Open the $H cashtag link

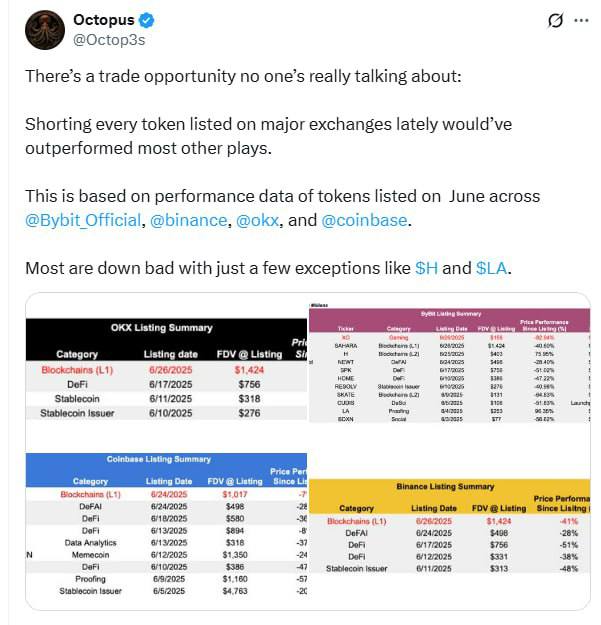point(426,268)
